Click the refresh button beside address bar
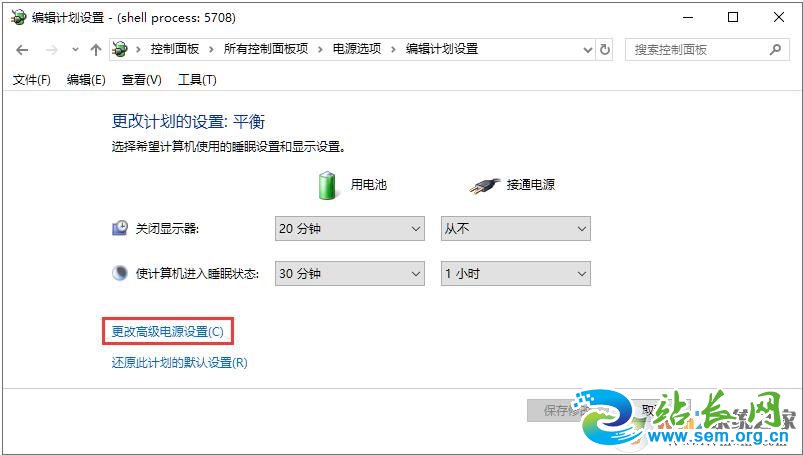 point(605,50)
